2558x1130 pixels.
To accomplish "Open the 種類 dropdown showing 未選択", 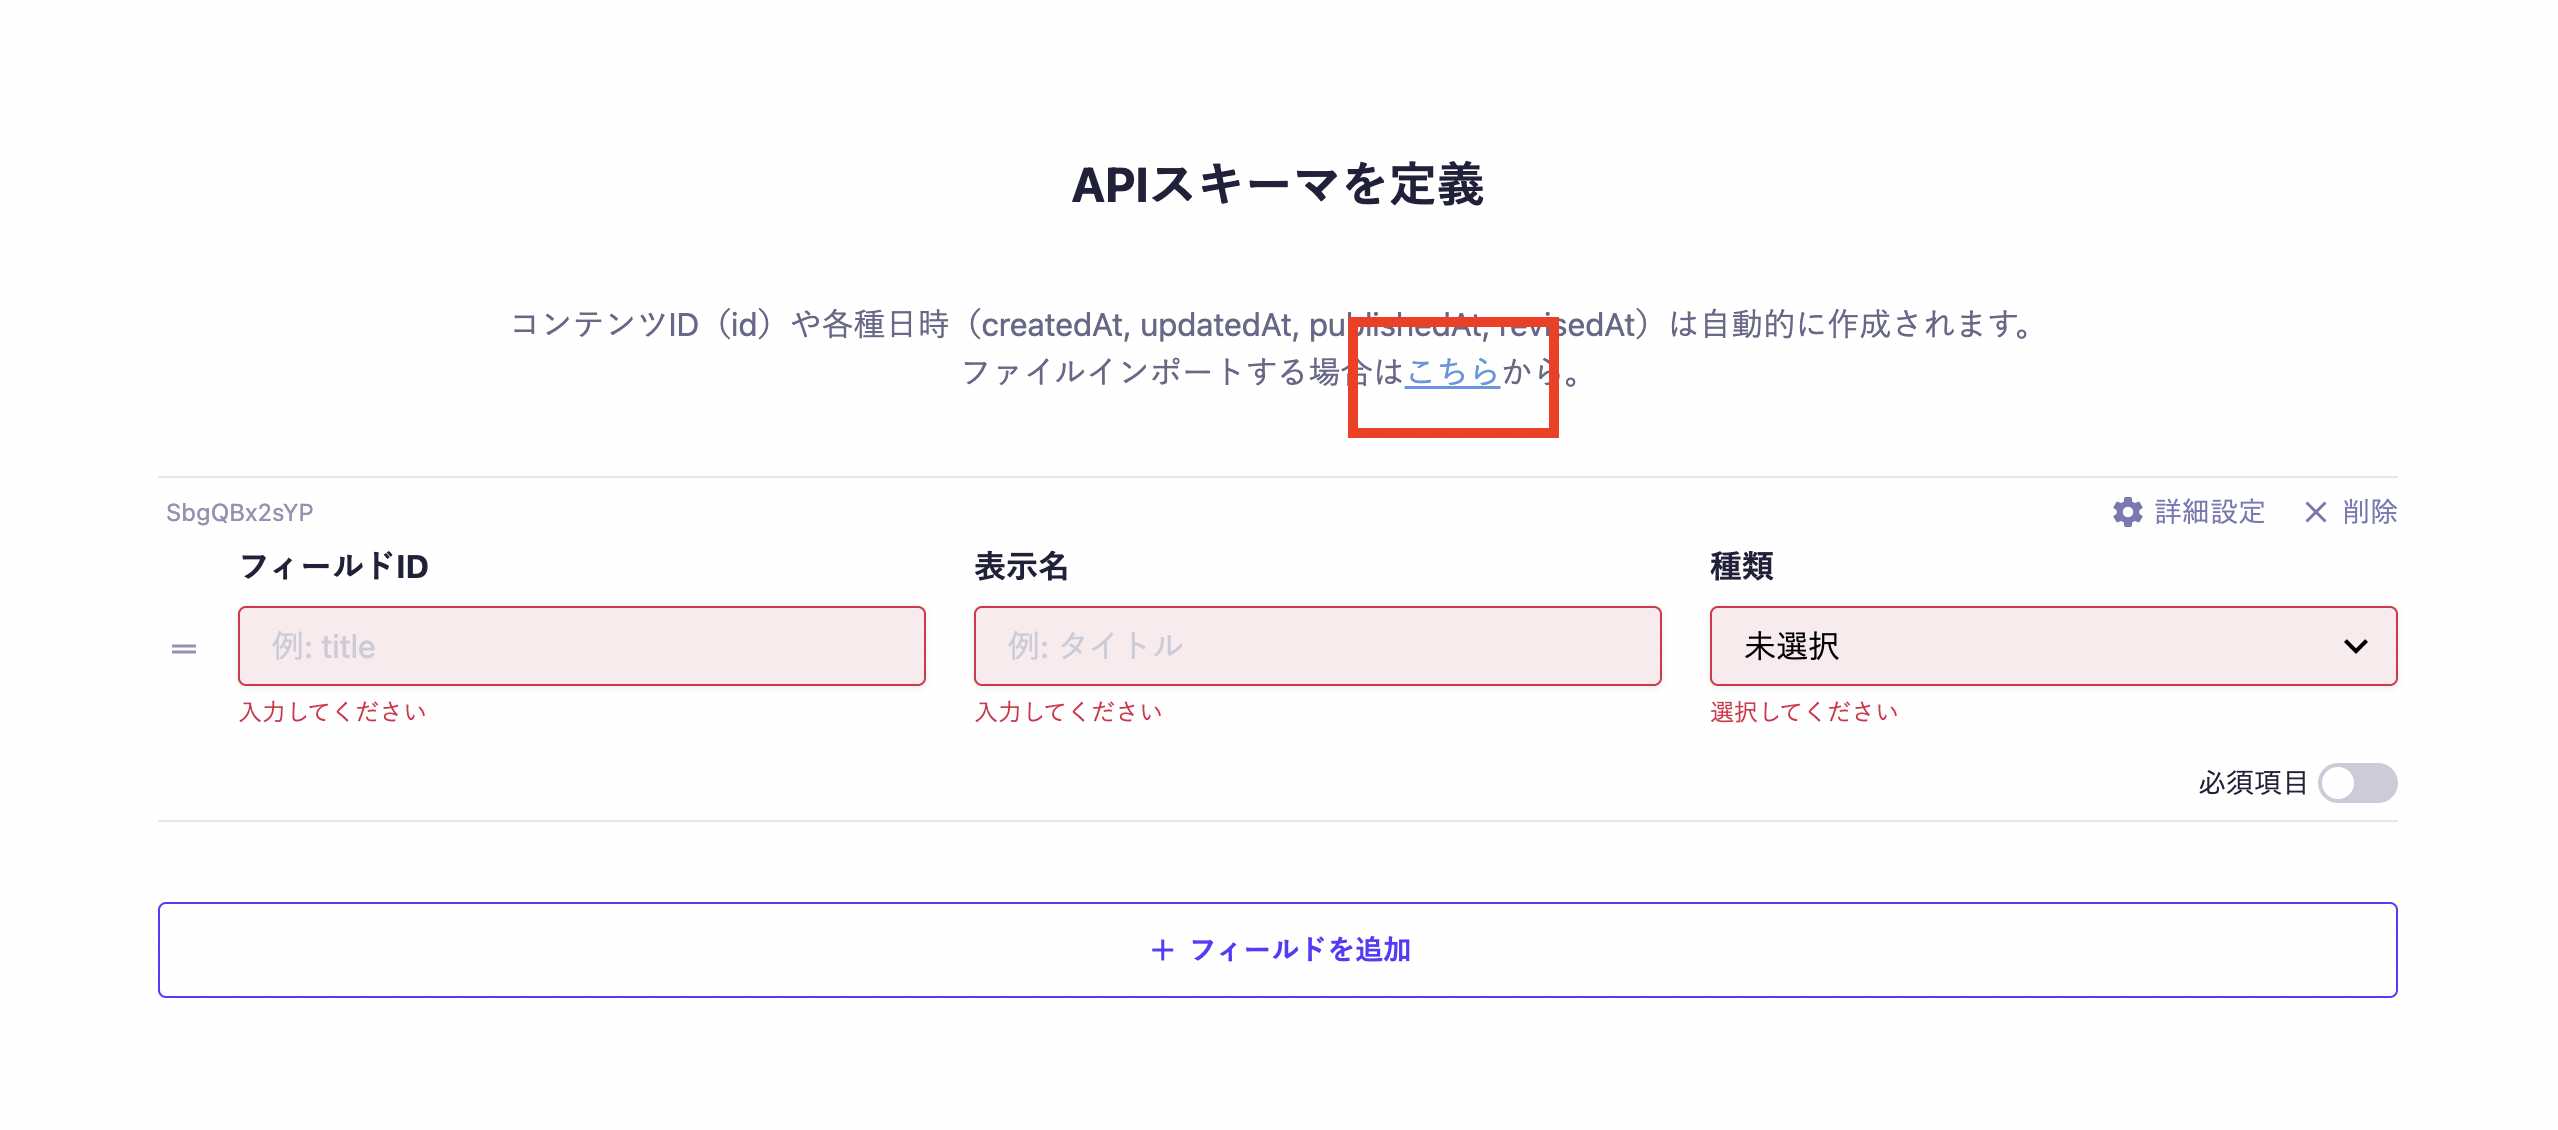I will pyautogui.click(x=2052, y=646).
